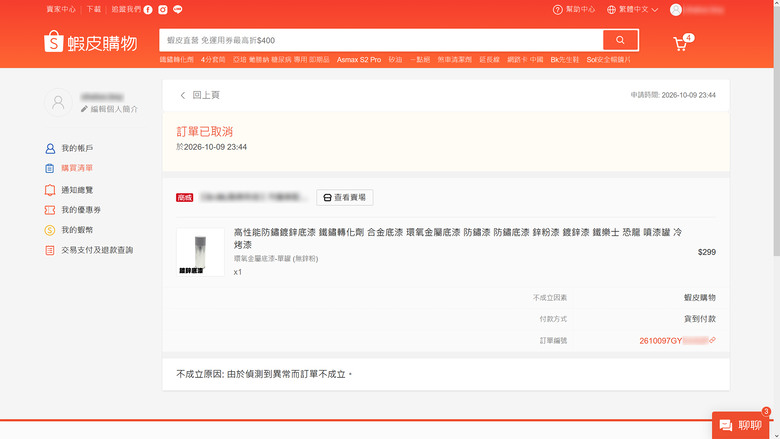Viewport: 780px width, 439px height.
Task: Click order number 2610097GY
Action: pos(660,341)
